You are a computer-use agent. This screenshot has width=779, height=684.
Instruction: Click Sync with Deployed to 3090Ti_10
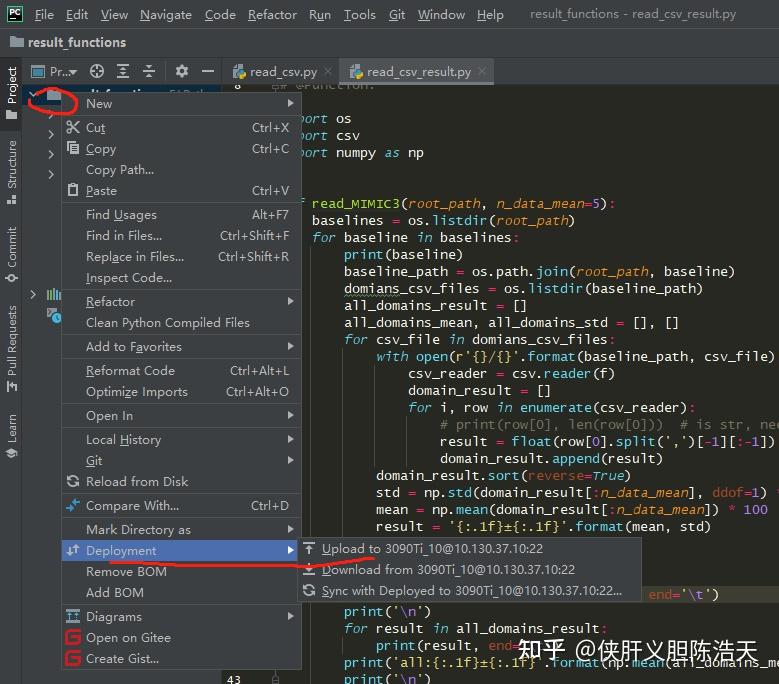click(x=469, y=590)
